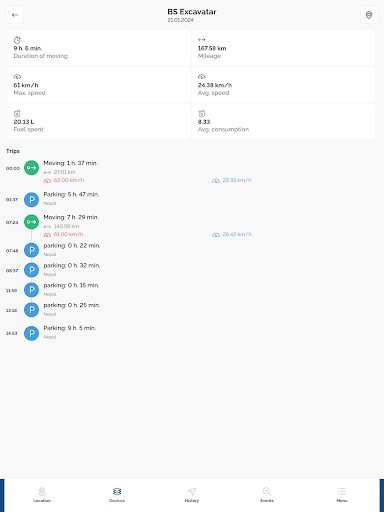The image size is (384, 512).
Task: Click the Max. speed gauge icon
Action: [x=17, y=77]
